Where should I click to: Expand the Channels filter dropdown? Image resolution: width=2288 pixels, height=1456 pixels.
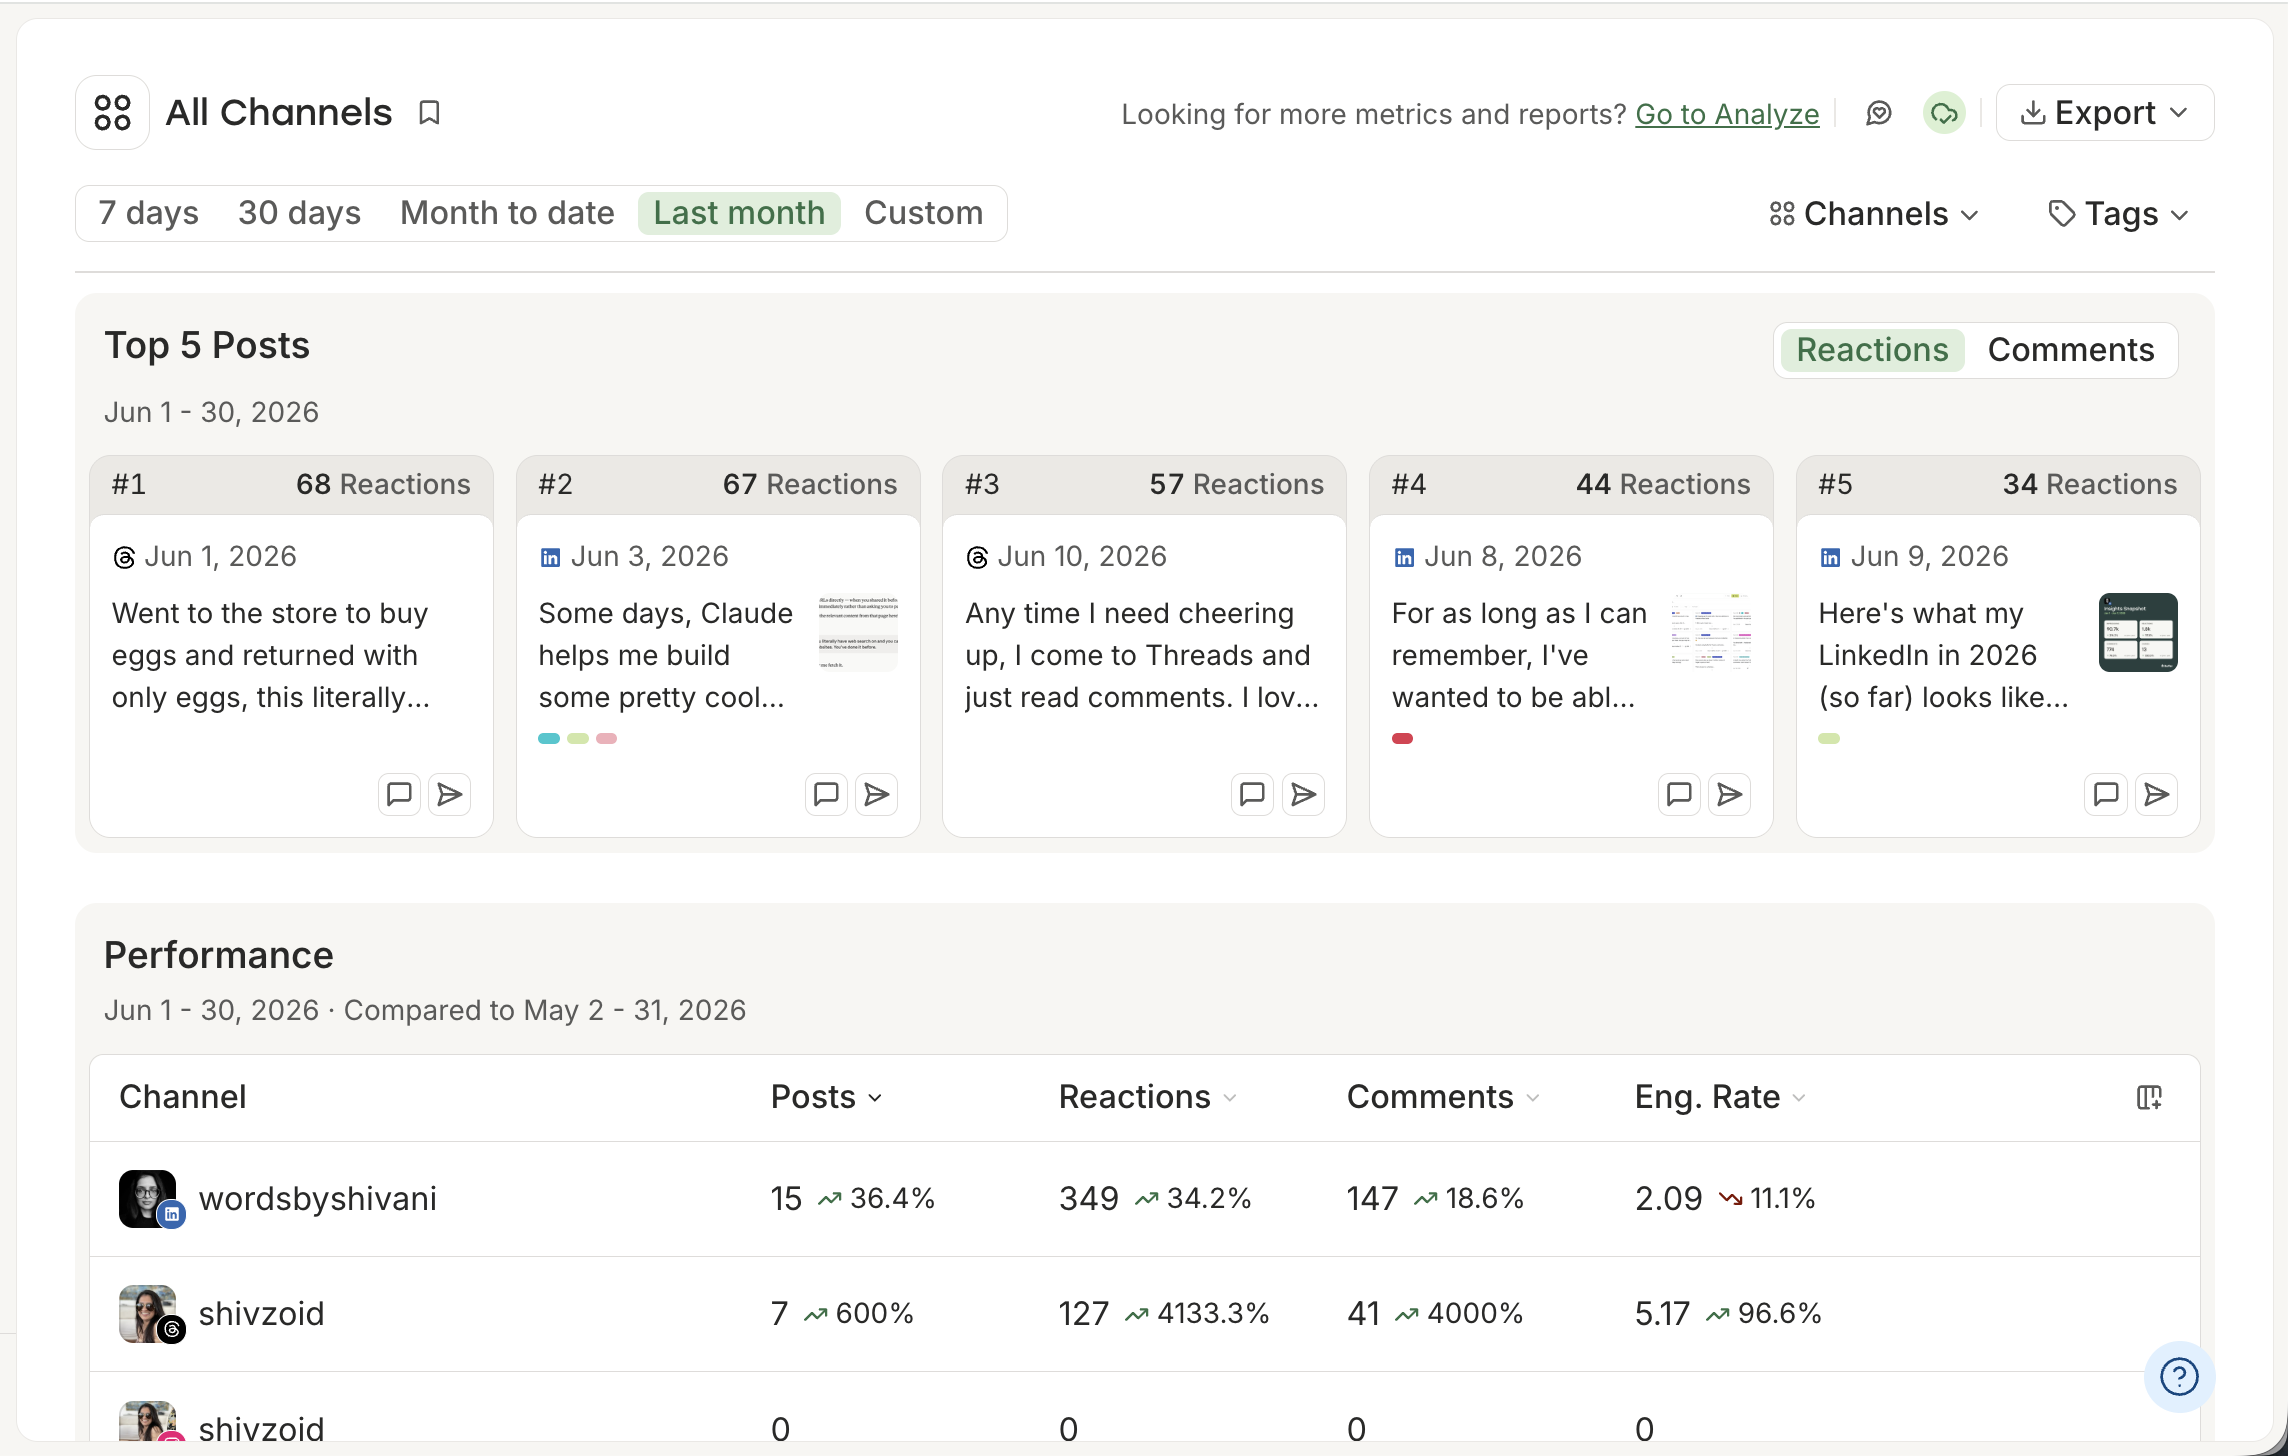(x=1873, y=214)
